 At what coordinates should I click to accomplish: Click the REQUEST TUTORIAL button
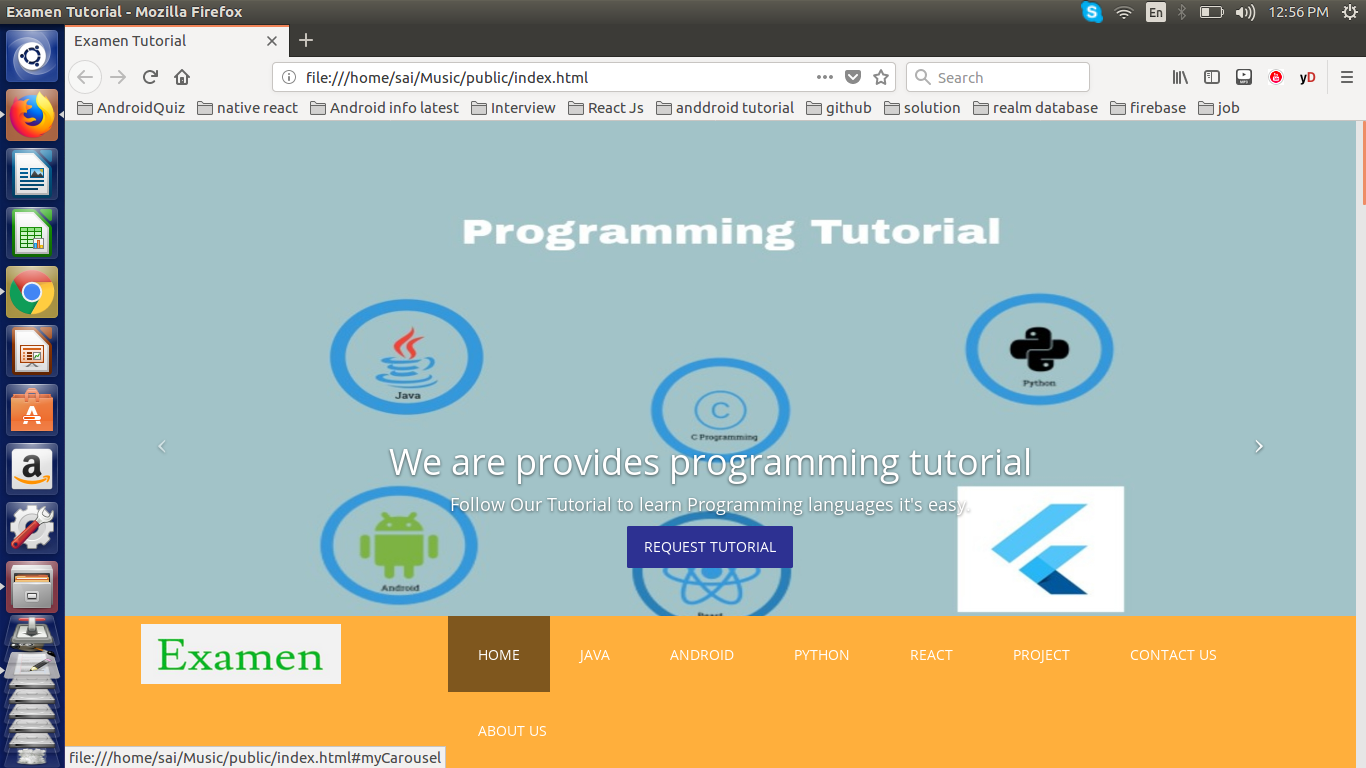point(710,547)
